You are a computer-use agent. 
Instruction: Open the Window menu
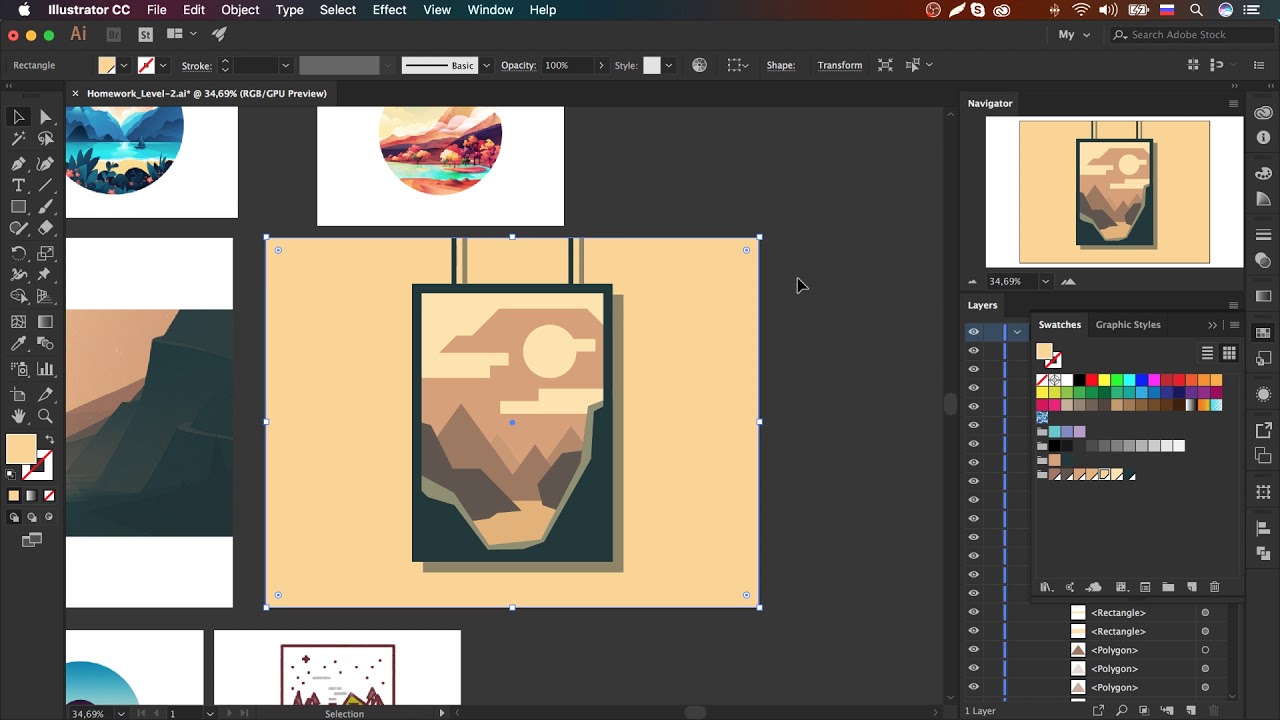click(x=490, y=10)
